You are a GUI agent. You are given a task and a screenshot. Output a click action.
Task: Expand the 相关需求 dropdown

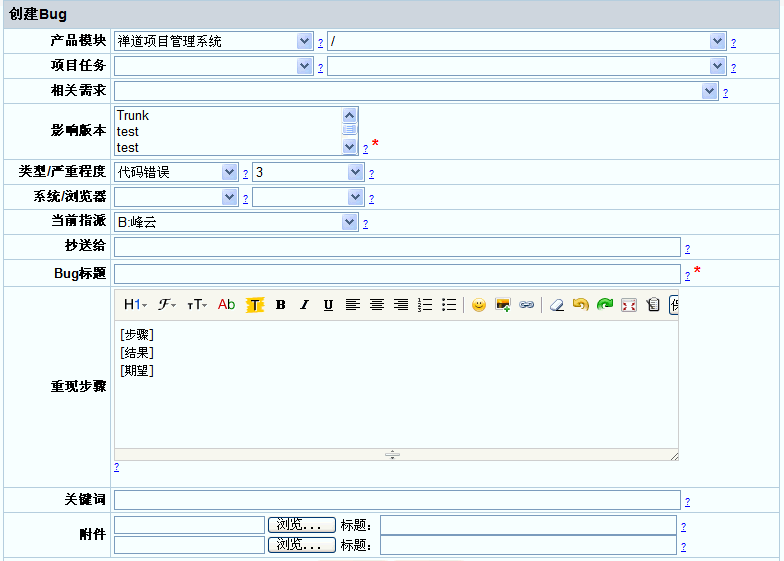(x=416, y=91)
